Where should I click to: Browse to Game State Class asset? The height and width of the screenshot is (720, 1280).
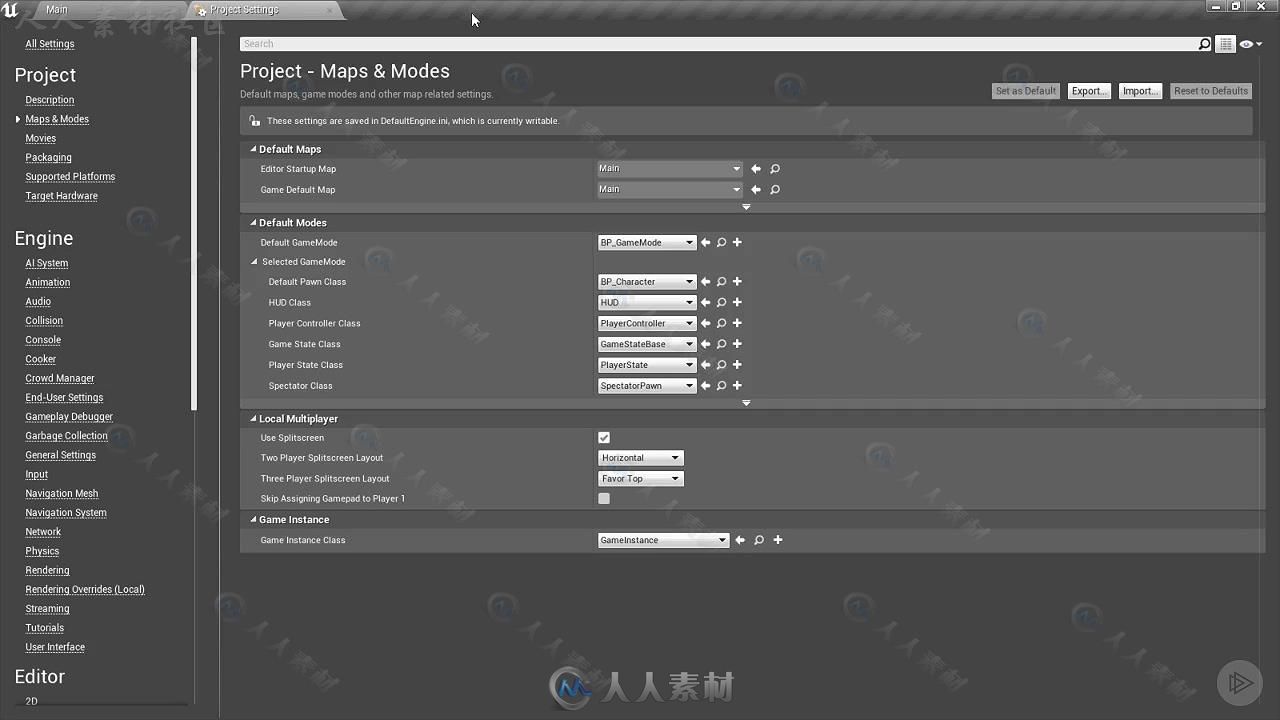click(x=721, y=344)
